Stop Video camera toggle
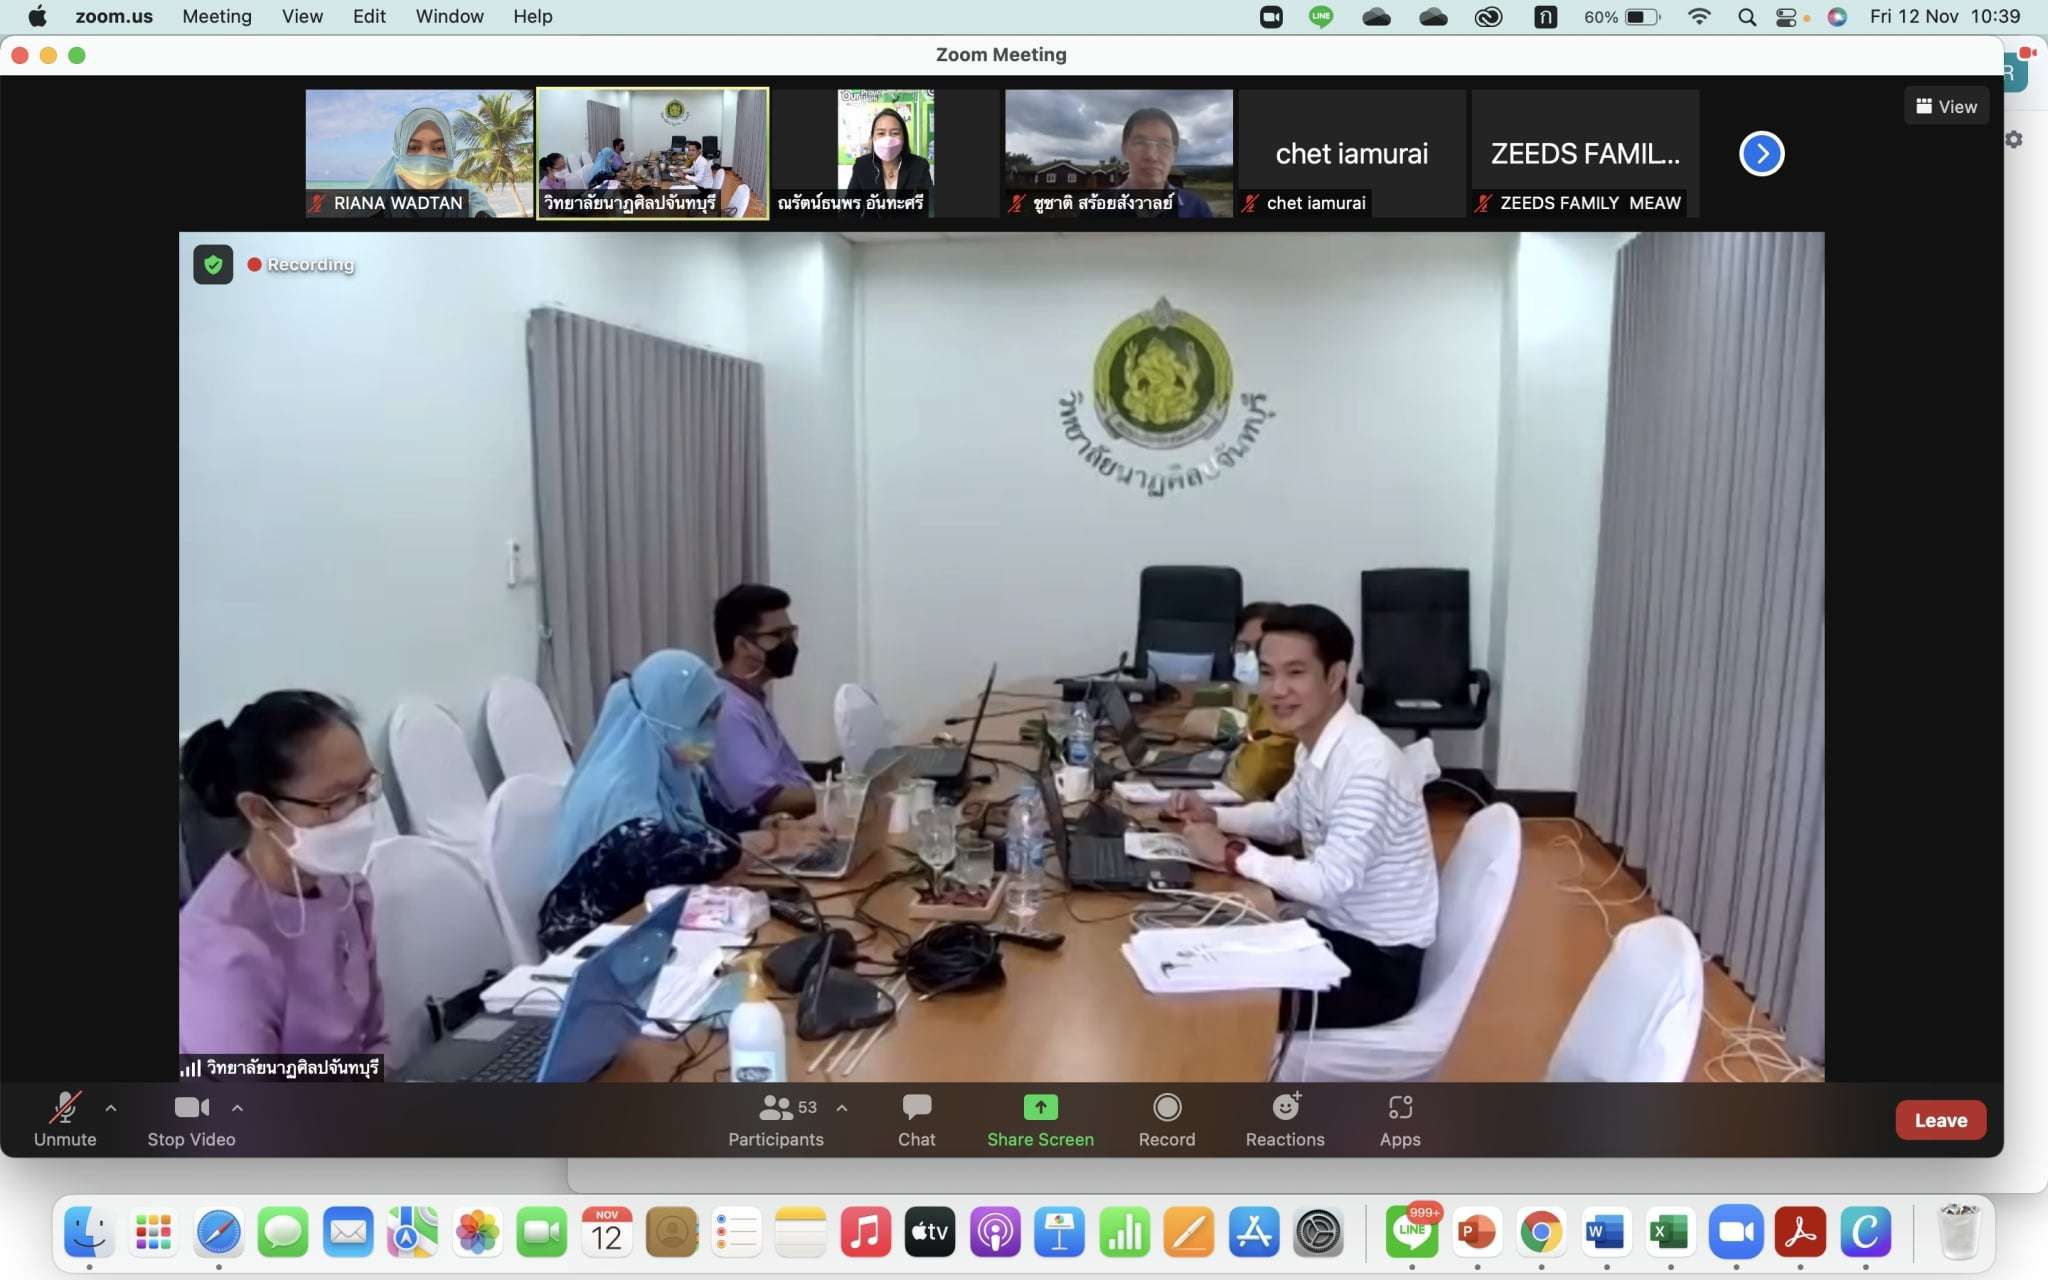The width and height of the screenshot is (2048, 1280). coord(191,1108)
